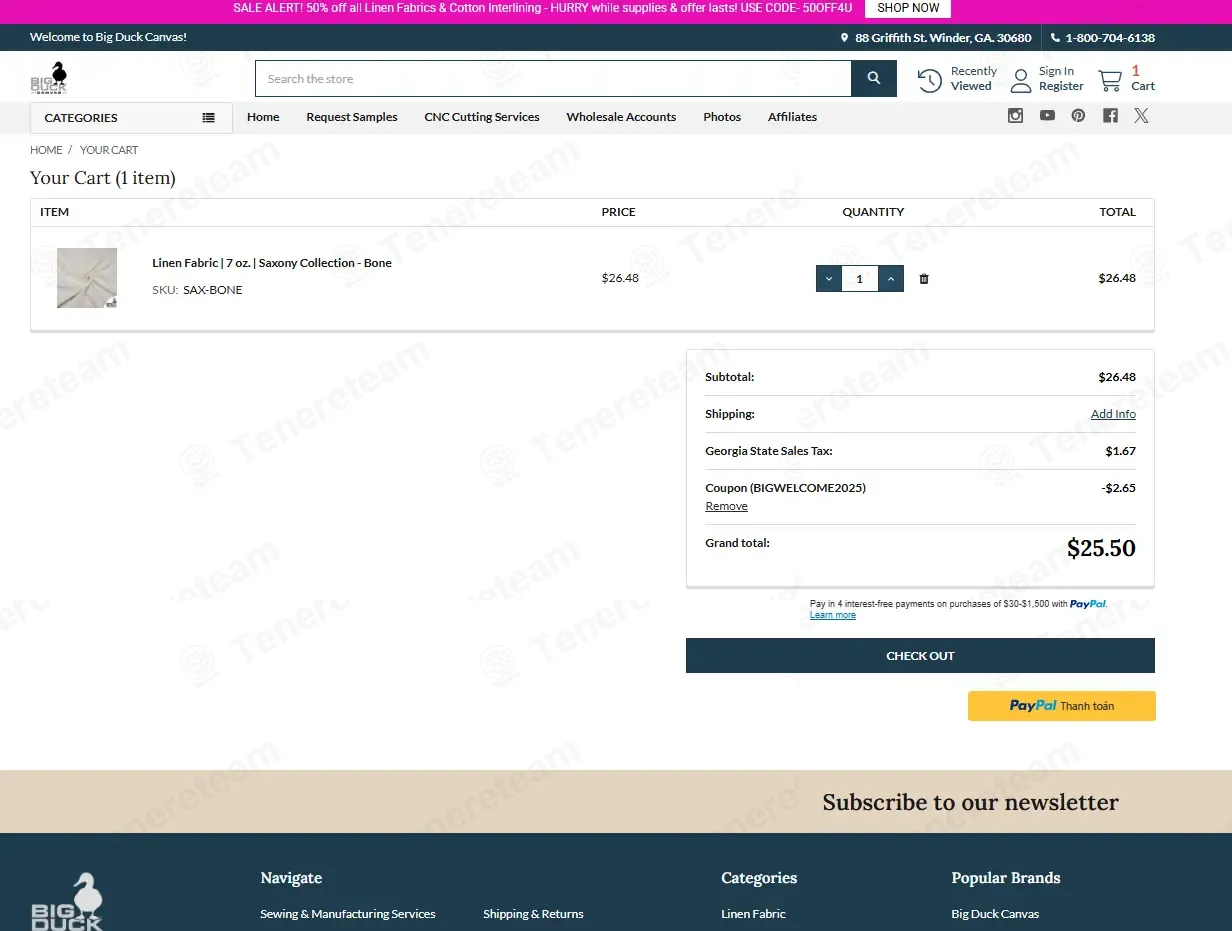This screenshot has width=1232, height=931.
Task: Open Wholesale Accounts menu item
Action: 621,117
